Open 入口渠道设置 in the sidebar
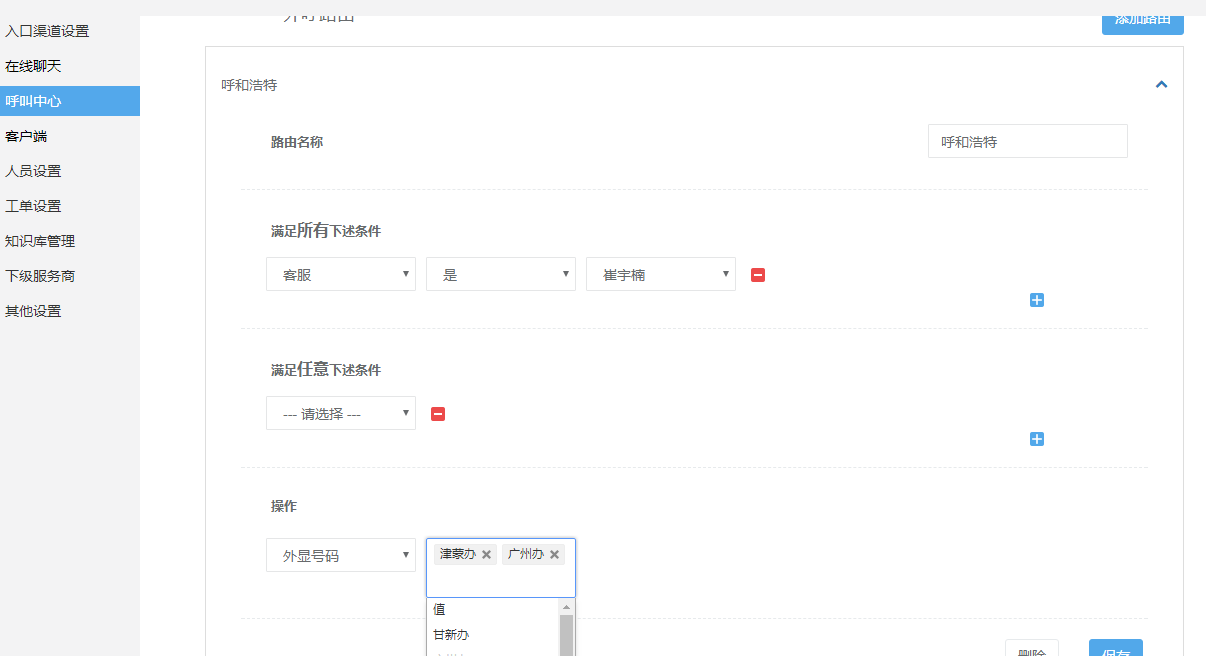 47,31
